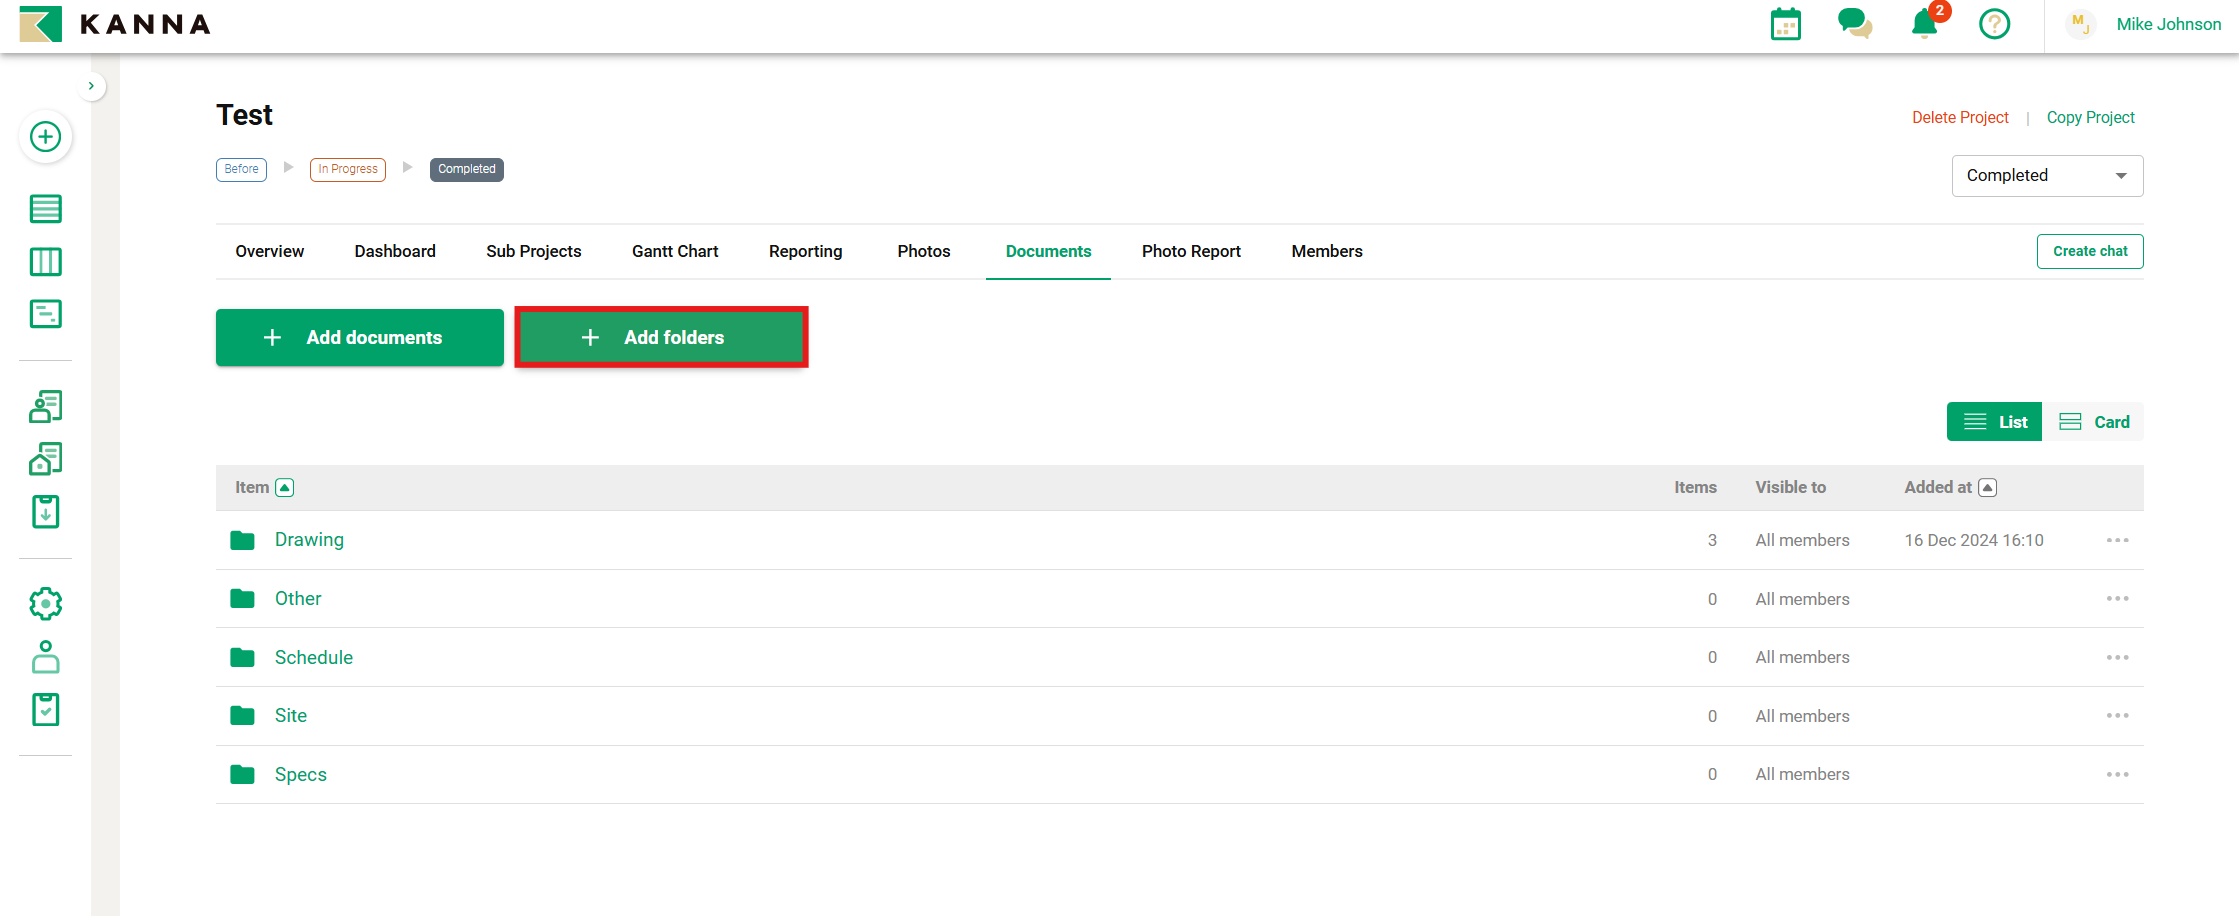Switch to Card view
2239x916 pixels.
click(x=2094, y=422)
